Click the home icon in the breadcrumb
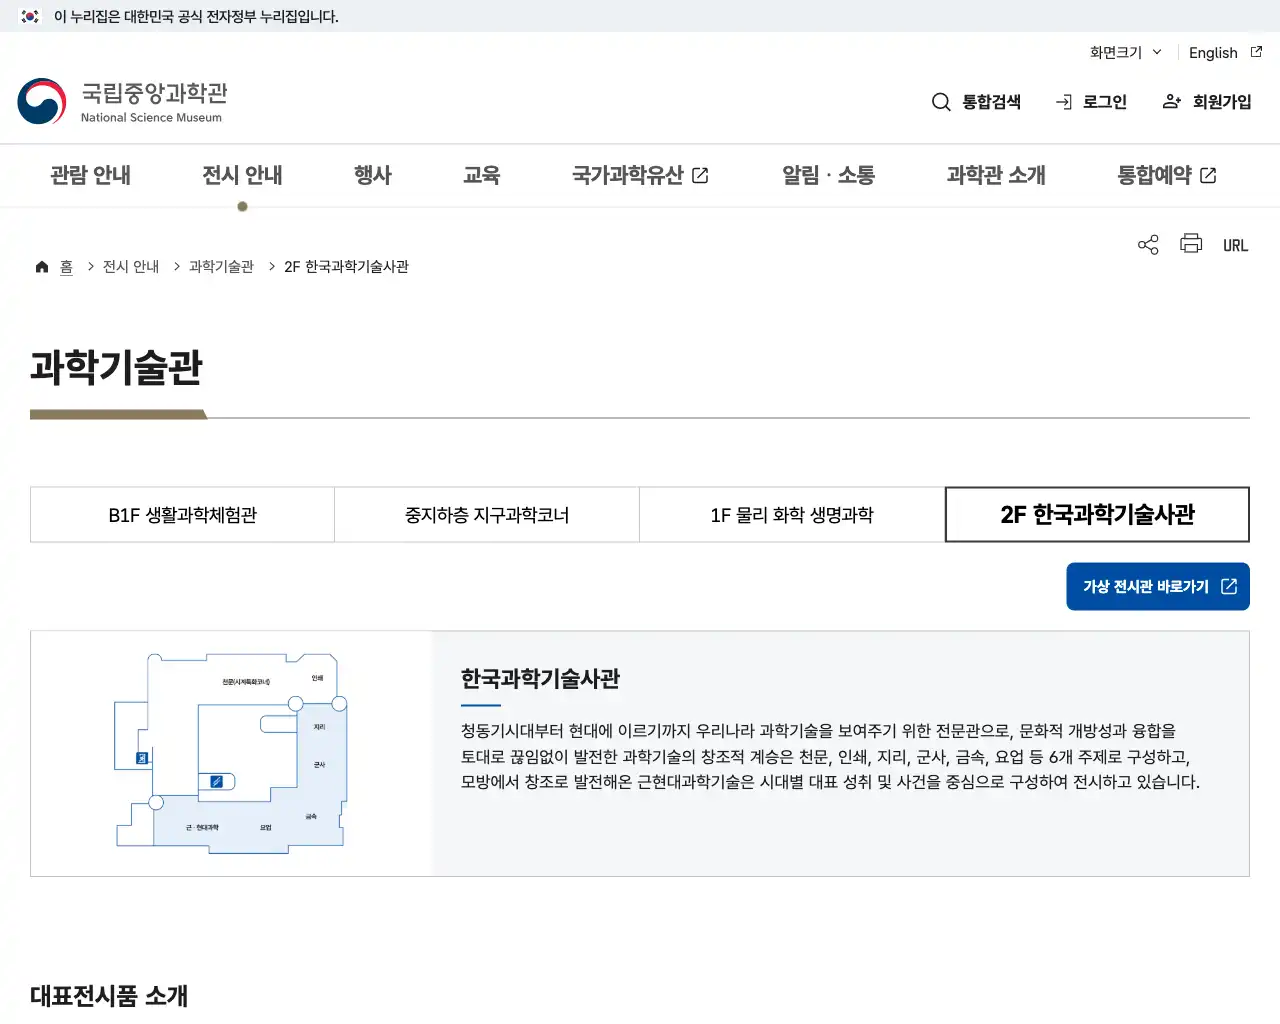Image resolution: width=1280 pixels, height=1024 pixels. click(x=42, y=265)
